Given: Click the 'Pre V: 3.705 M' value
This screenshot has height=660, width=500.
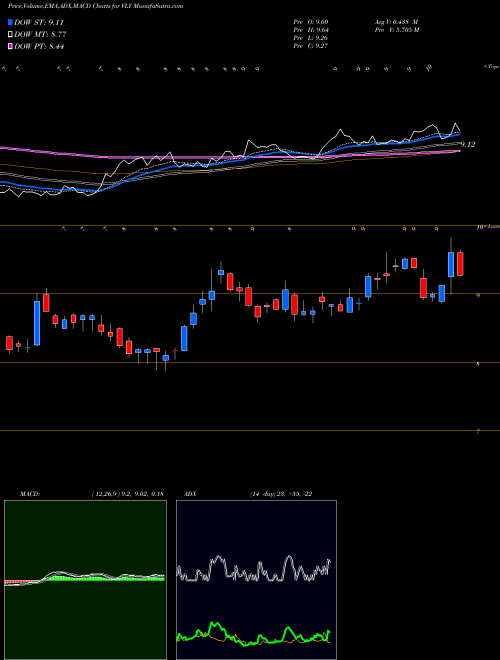Looking at the screenshot, I should pos(396,30).
